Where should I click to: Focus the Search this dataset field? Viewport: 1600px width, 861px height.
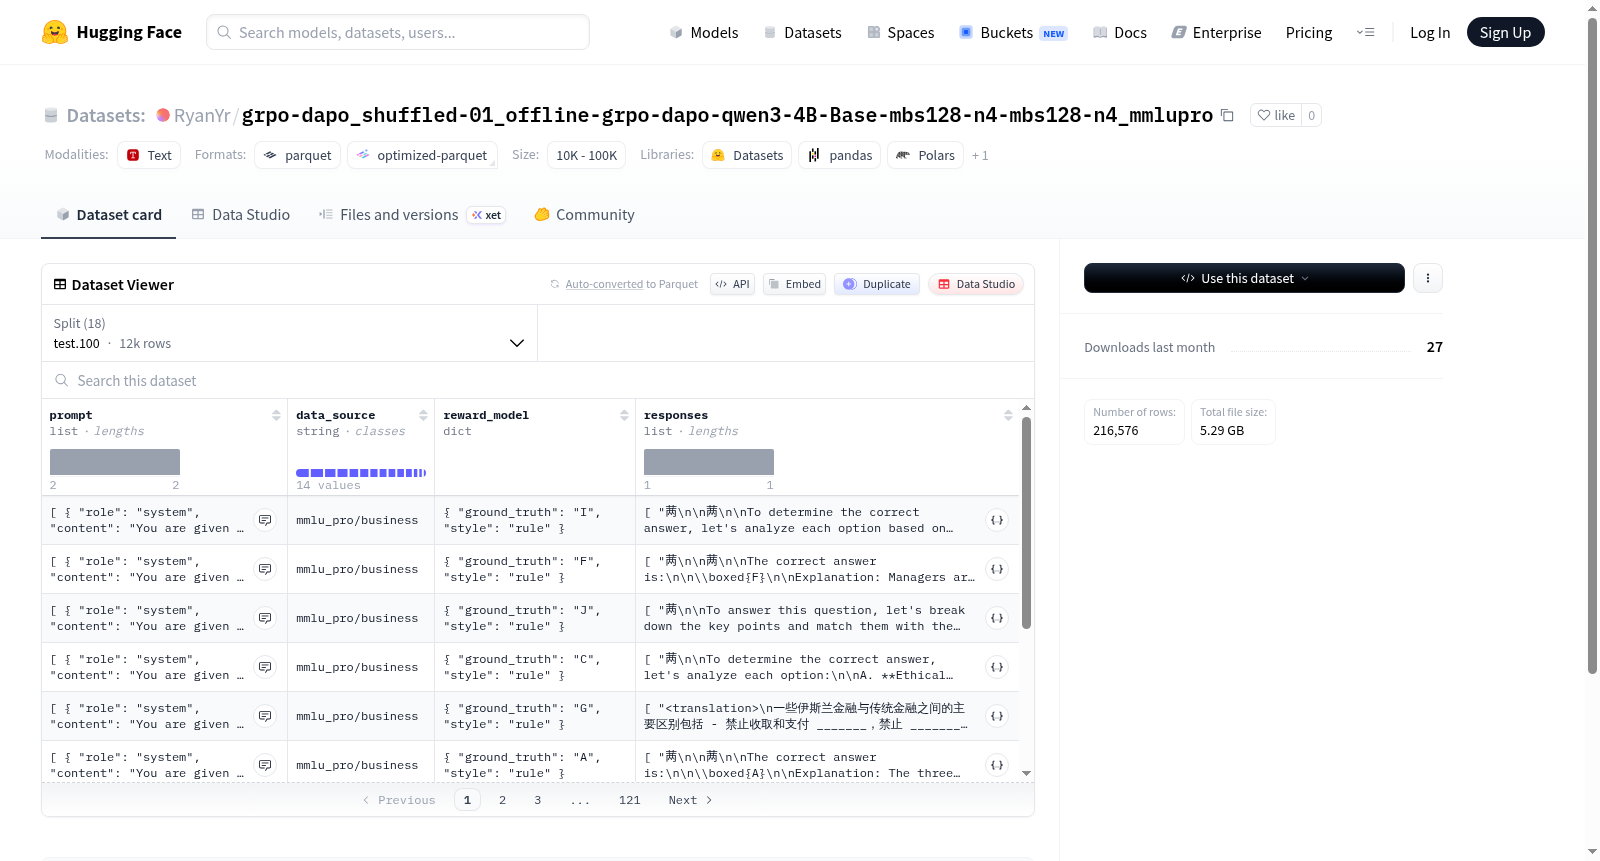pyautogui.click(x=538, y=380)
